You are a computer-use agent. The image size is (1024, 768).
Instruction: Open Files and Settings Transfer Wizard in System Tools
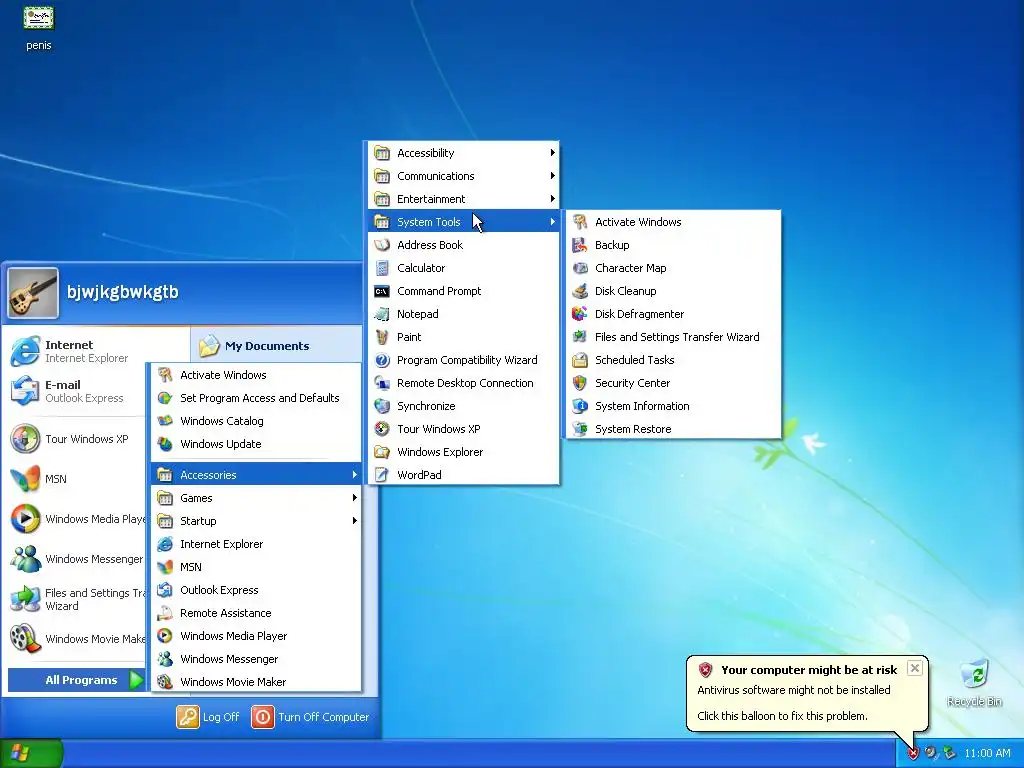pos(673,337)
